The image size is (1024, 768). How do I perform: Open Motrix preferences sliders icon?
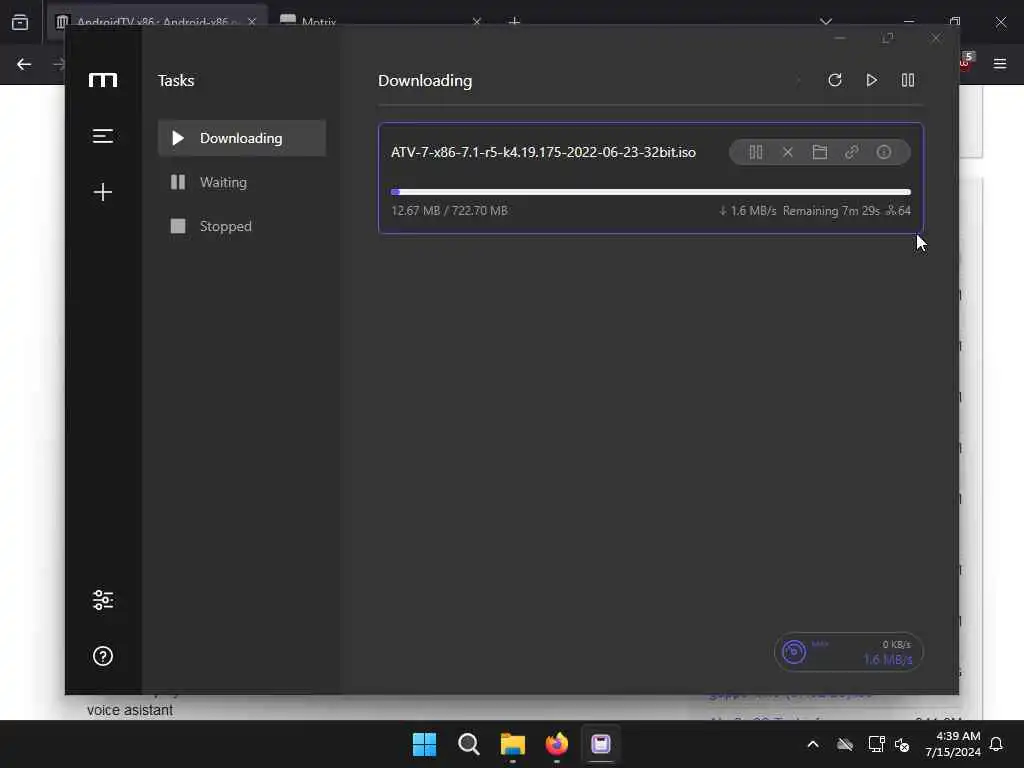click(103, 600)
